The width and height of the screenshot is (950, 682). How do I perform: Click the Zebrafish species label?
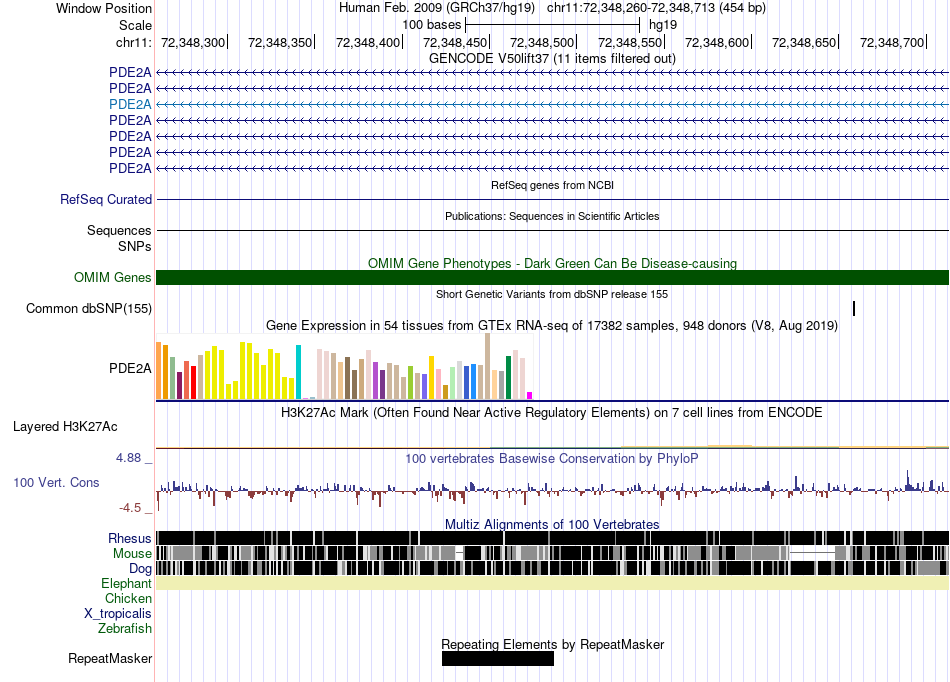click(x=125, y=628)
